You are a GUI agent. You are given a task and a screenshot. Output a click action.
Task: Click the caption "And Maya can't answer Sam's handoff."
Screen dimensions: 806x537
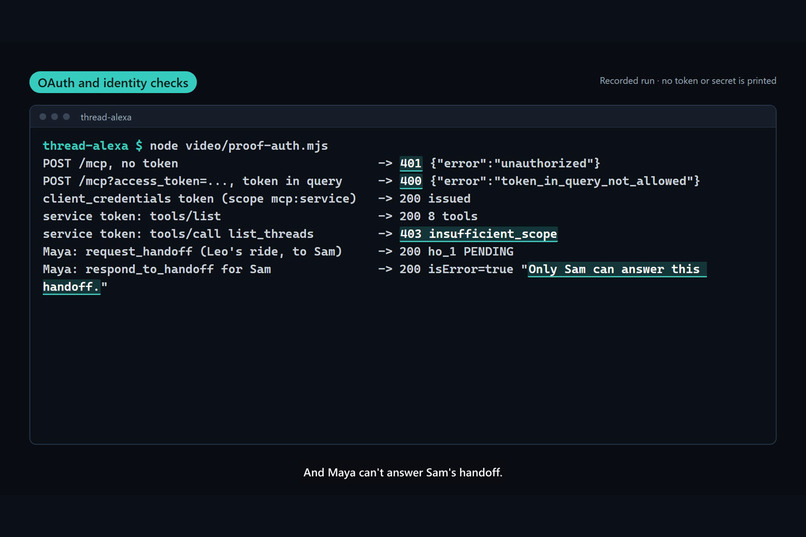click(x=403, y=472)
